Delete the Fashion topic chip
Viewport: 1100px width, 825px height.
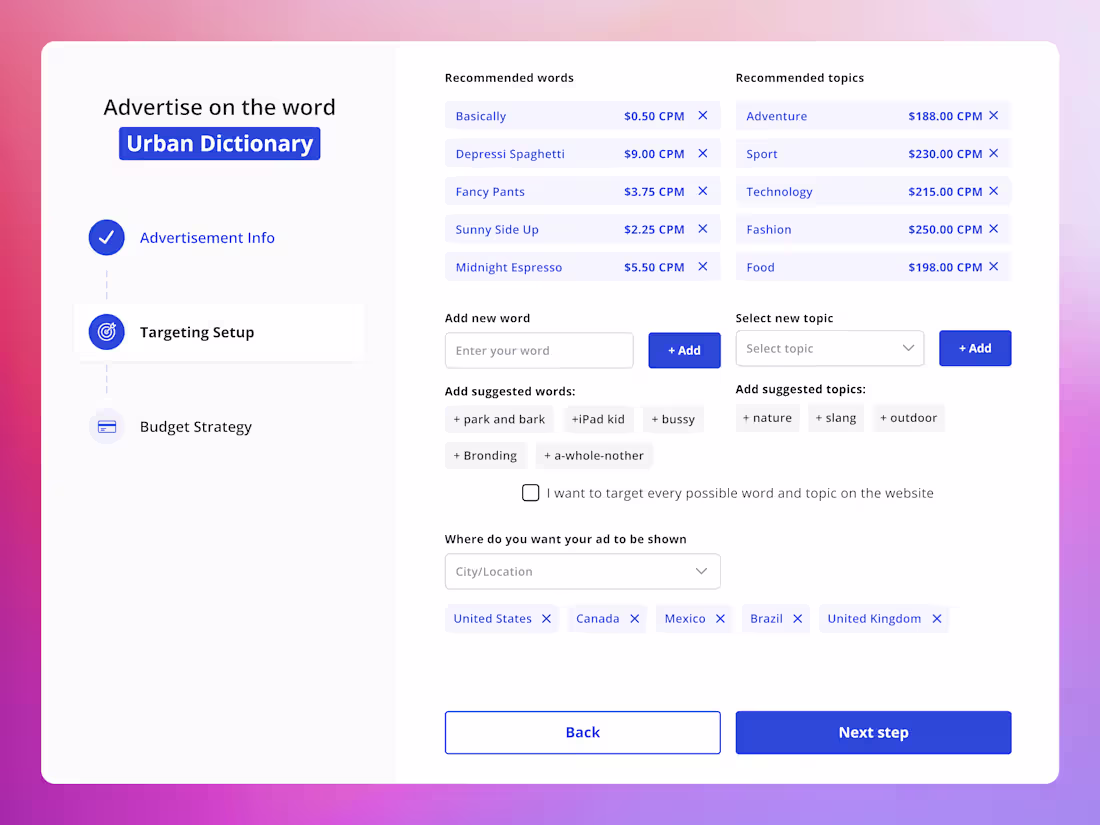[x=993, y=229]
